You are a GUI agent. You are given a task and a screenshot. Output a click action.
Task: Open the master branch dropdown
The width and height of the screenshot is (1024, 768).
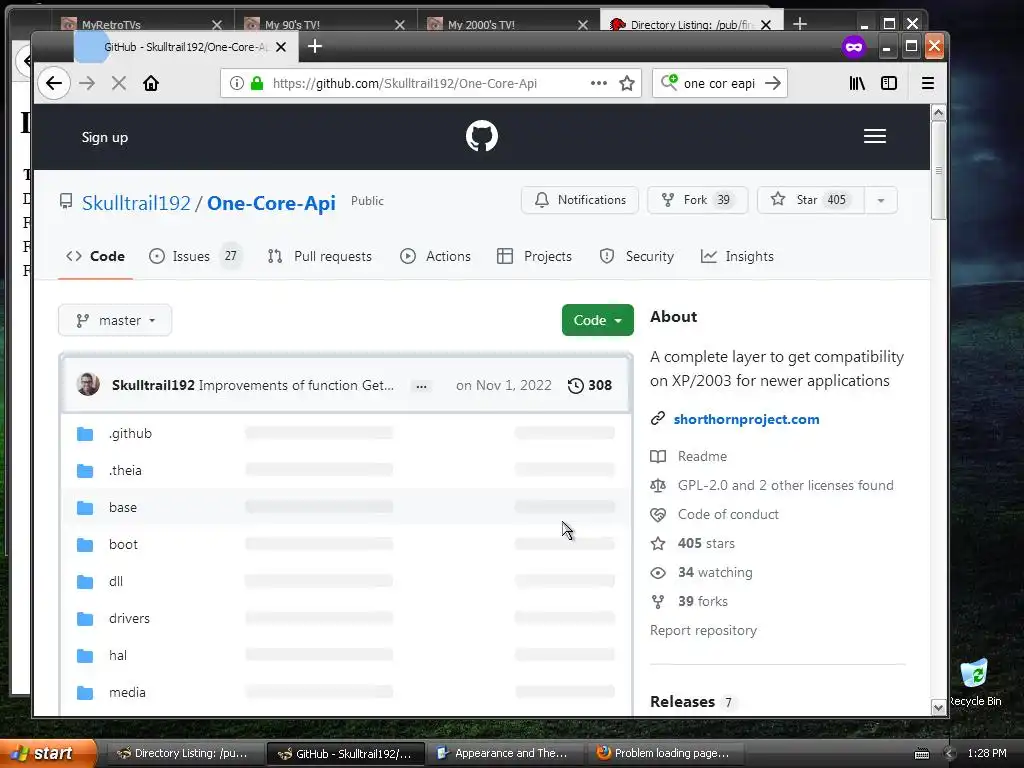coord(115,320)
